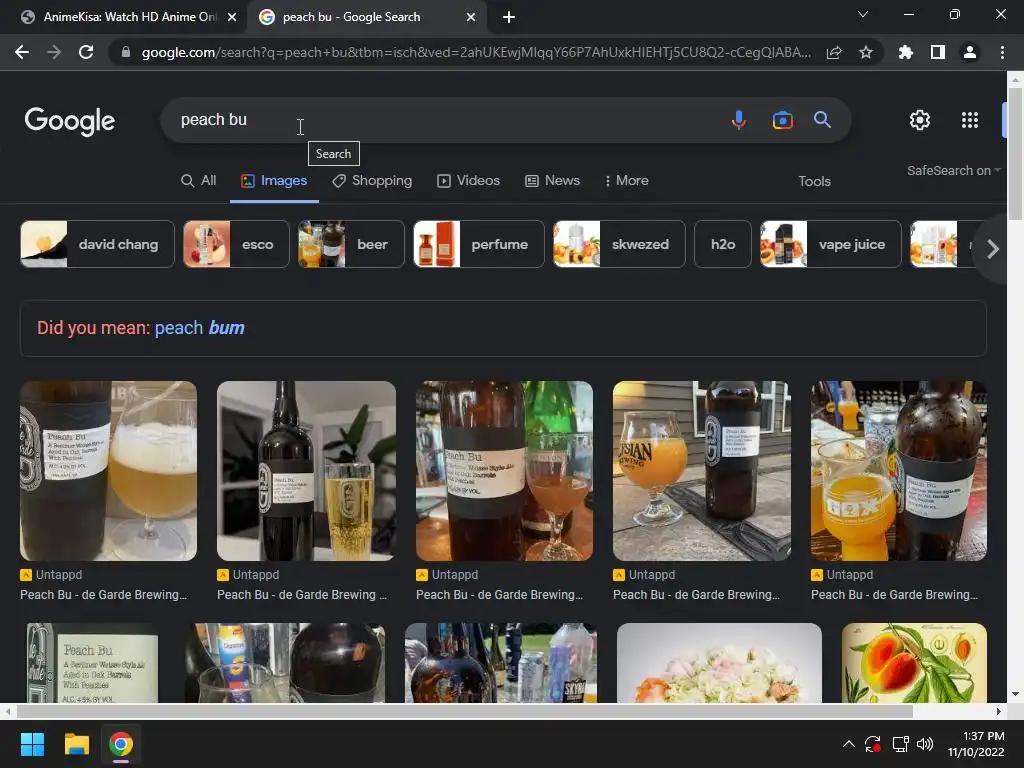This screenshot has height=768, width=1024.
Task: Show hidden system tray icons
Action: click(848, 744)
